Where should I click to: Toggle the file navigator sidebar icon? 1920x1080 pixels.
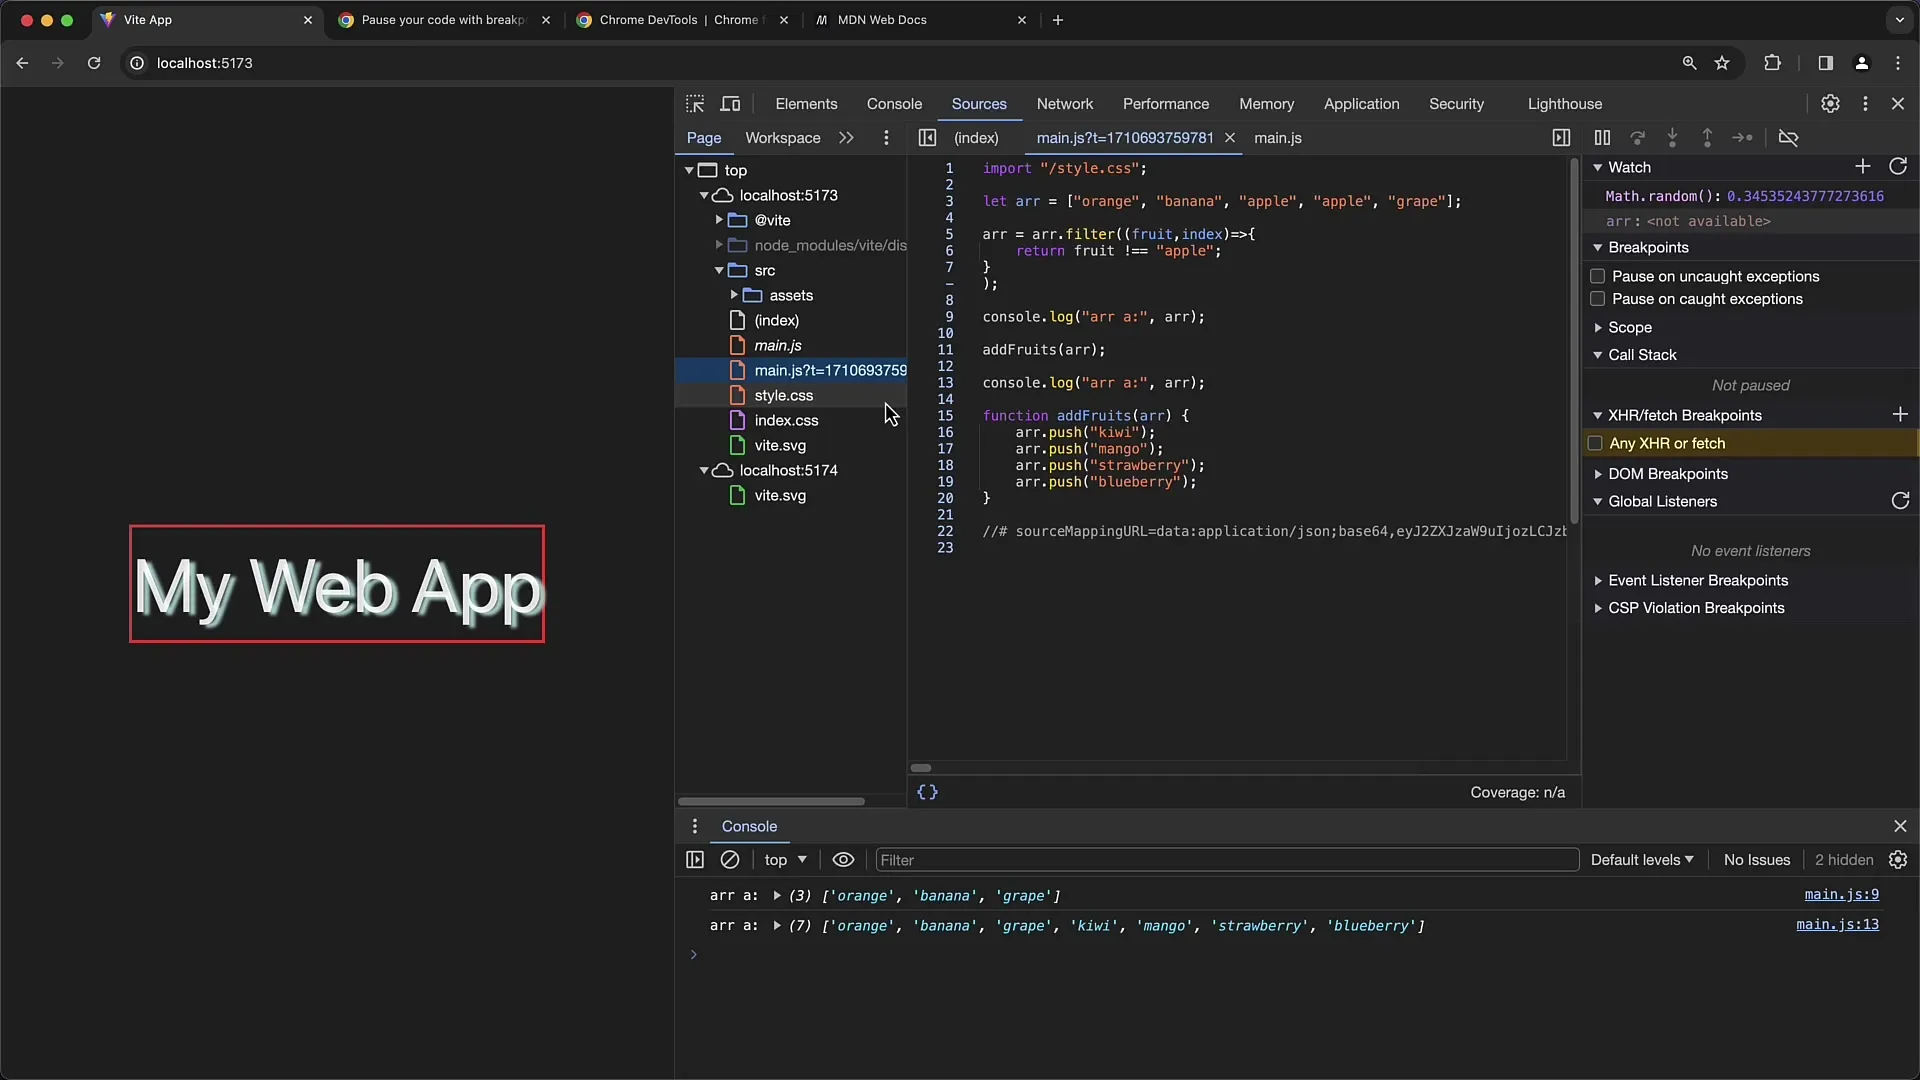click(927, 138)
